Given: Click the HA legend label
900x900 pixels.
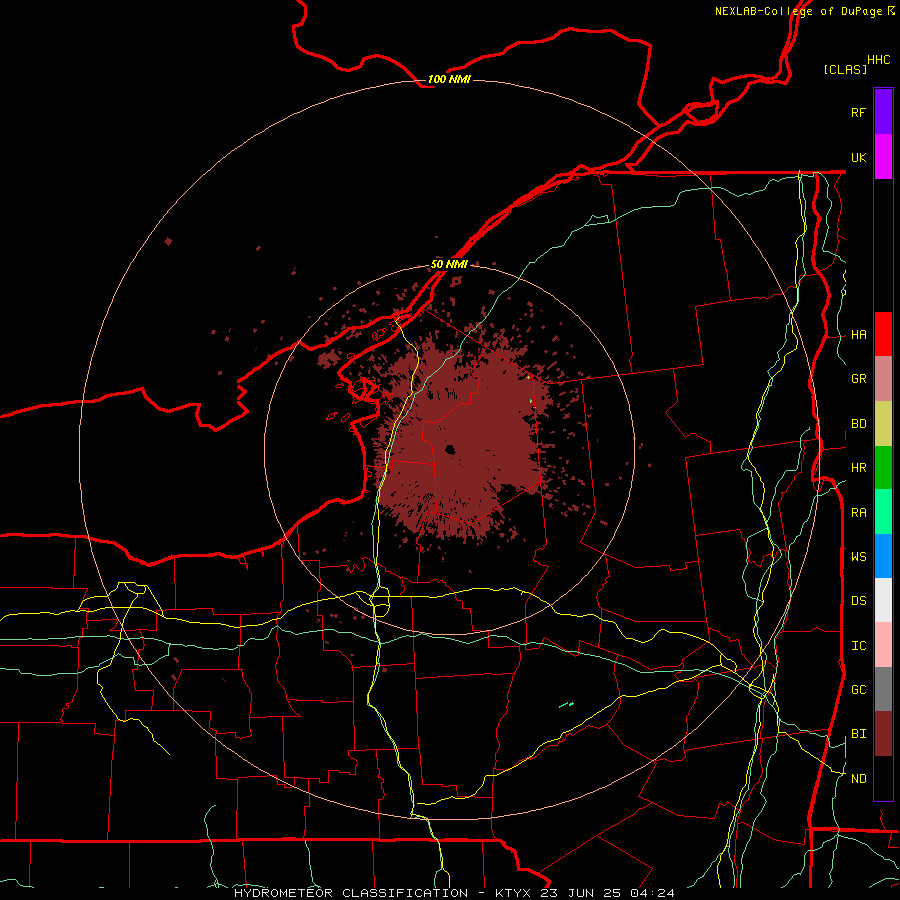Looking at the screenshot, I should (859, 335).
